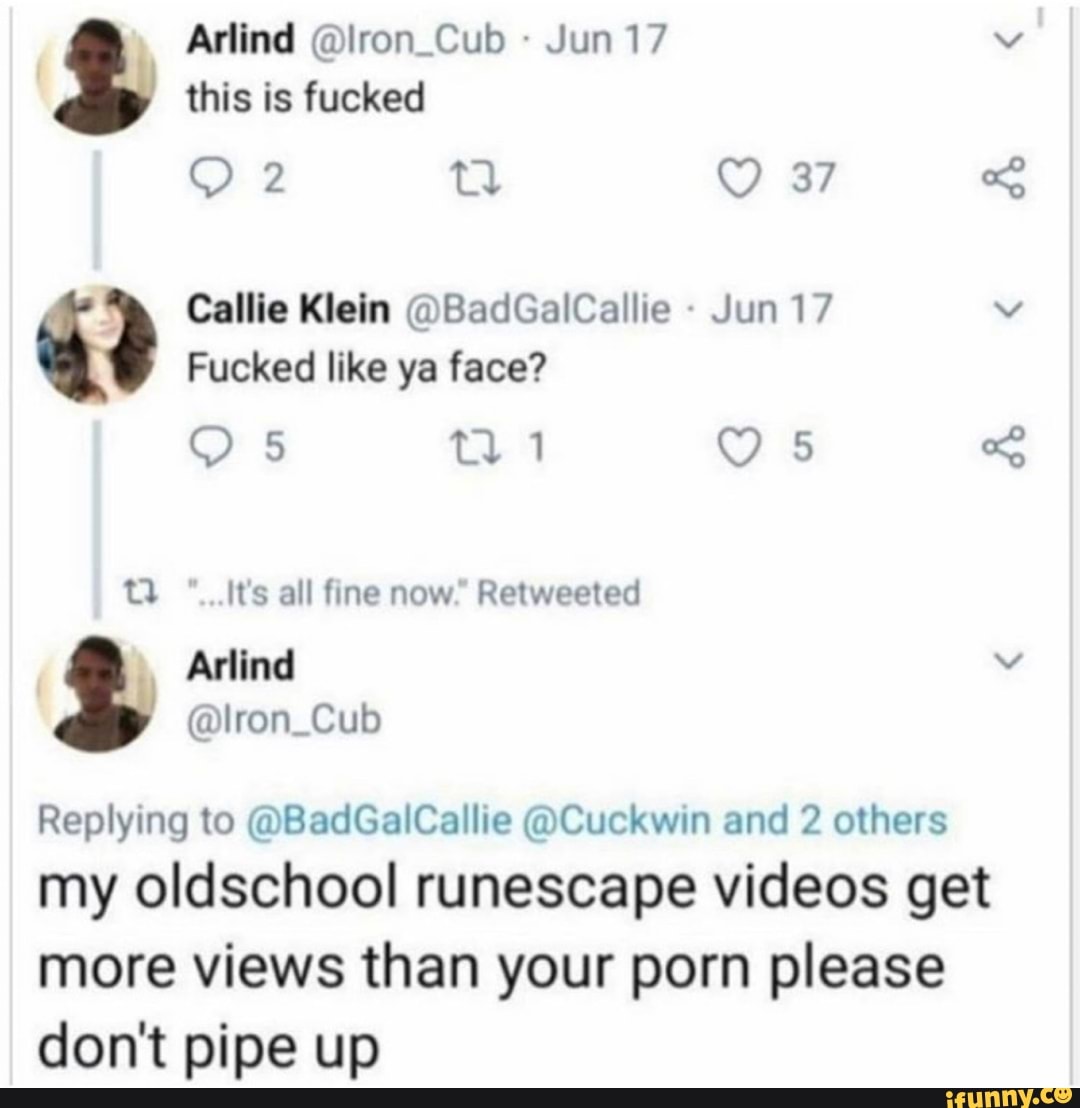Unlike Callie Klein's tweet heart icon

[x=740, y=447]
